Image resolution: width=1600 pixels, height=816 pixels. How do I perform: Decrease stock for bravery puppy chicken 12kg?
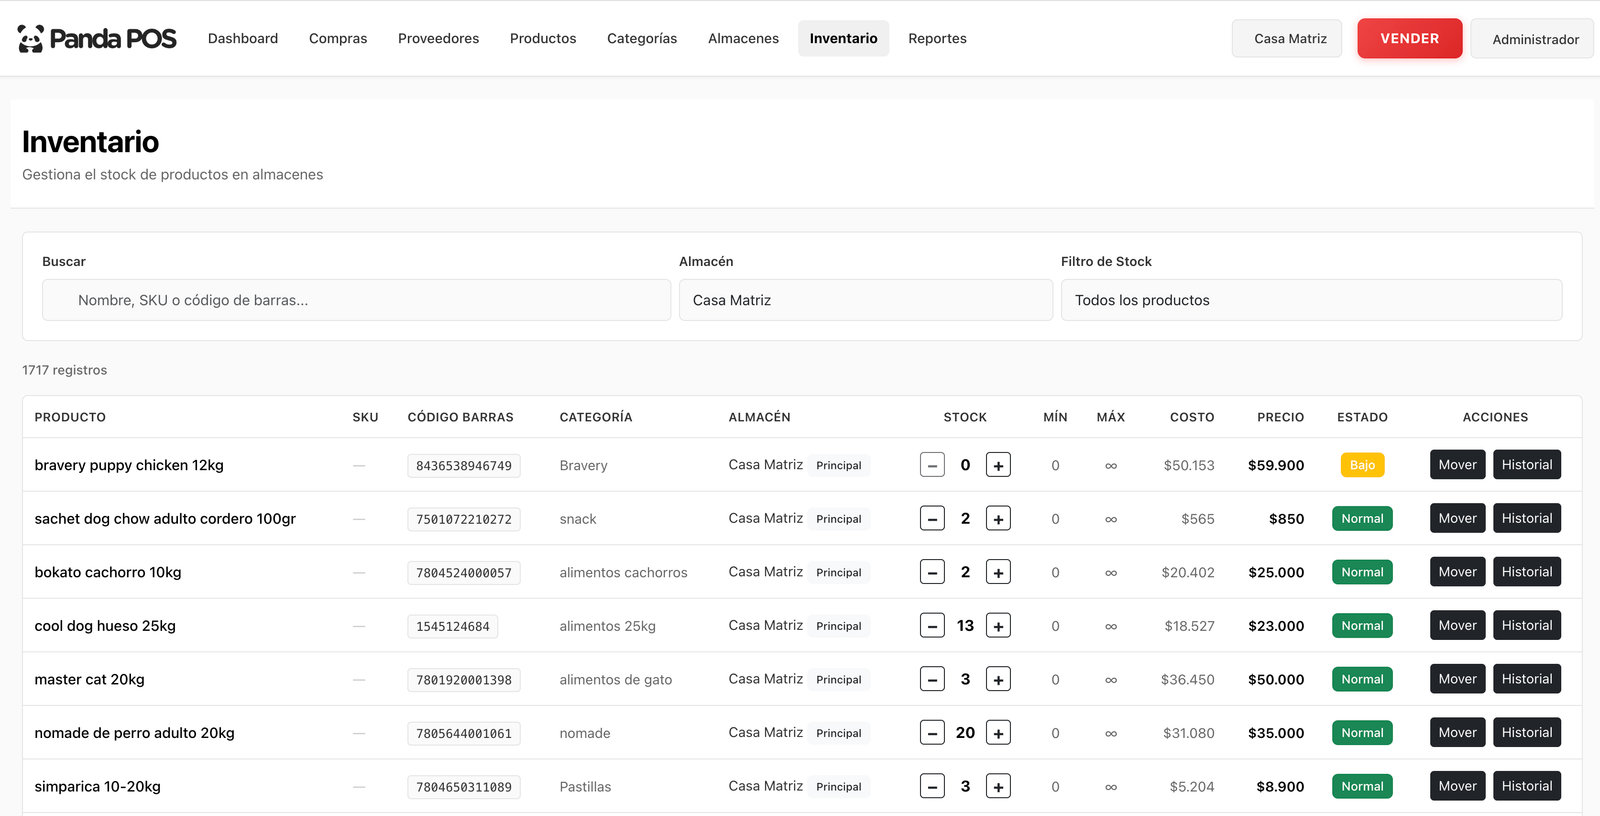point(932,465)
